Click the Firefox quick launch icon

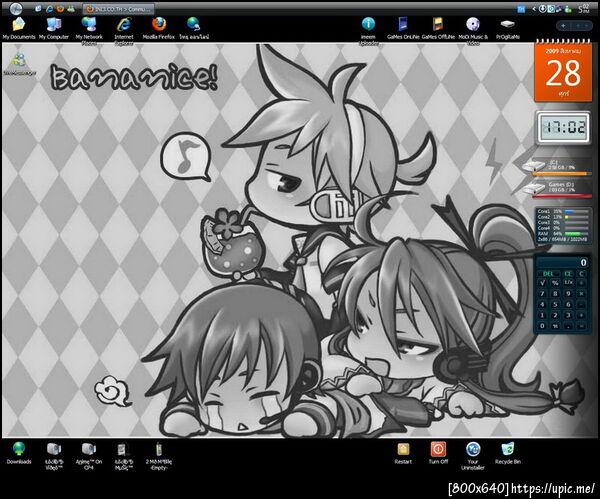click(x=60, y=8)
